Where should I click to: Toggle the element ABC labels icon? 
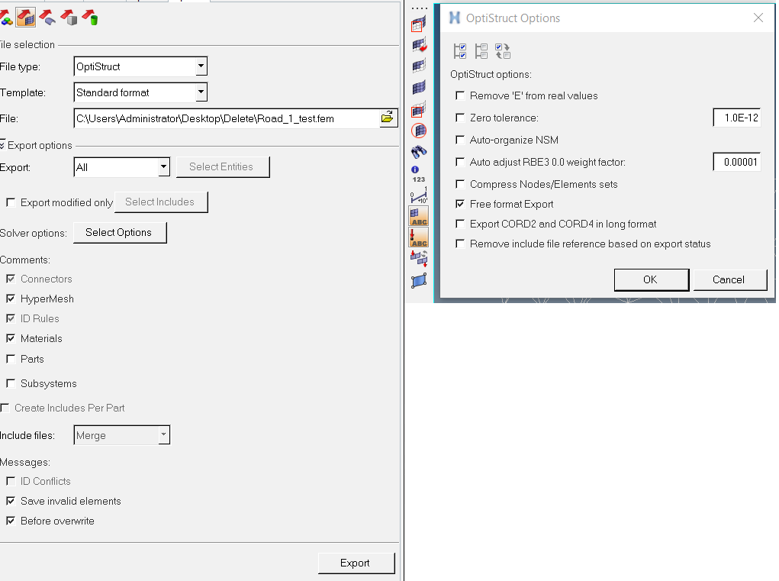[419, 216]
